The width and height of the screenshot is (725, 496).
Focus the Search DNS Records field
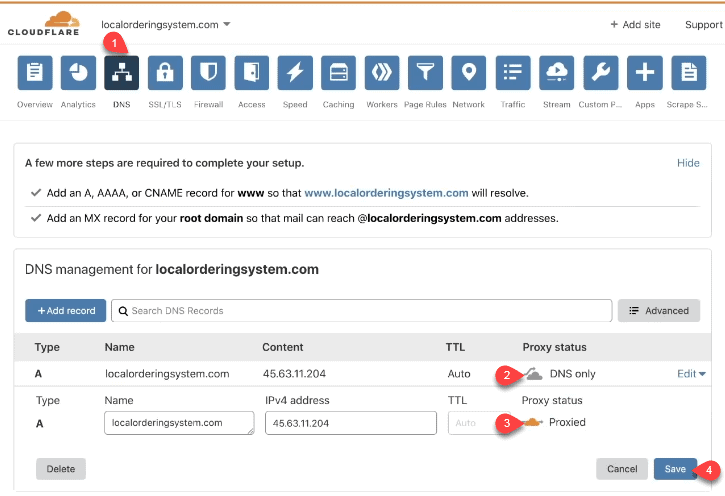point(362,311)
